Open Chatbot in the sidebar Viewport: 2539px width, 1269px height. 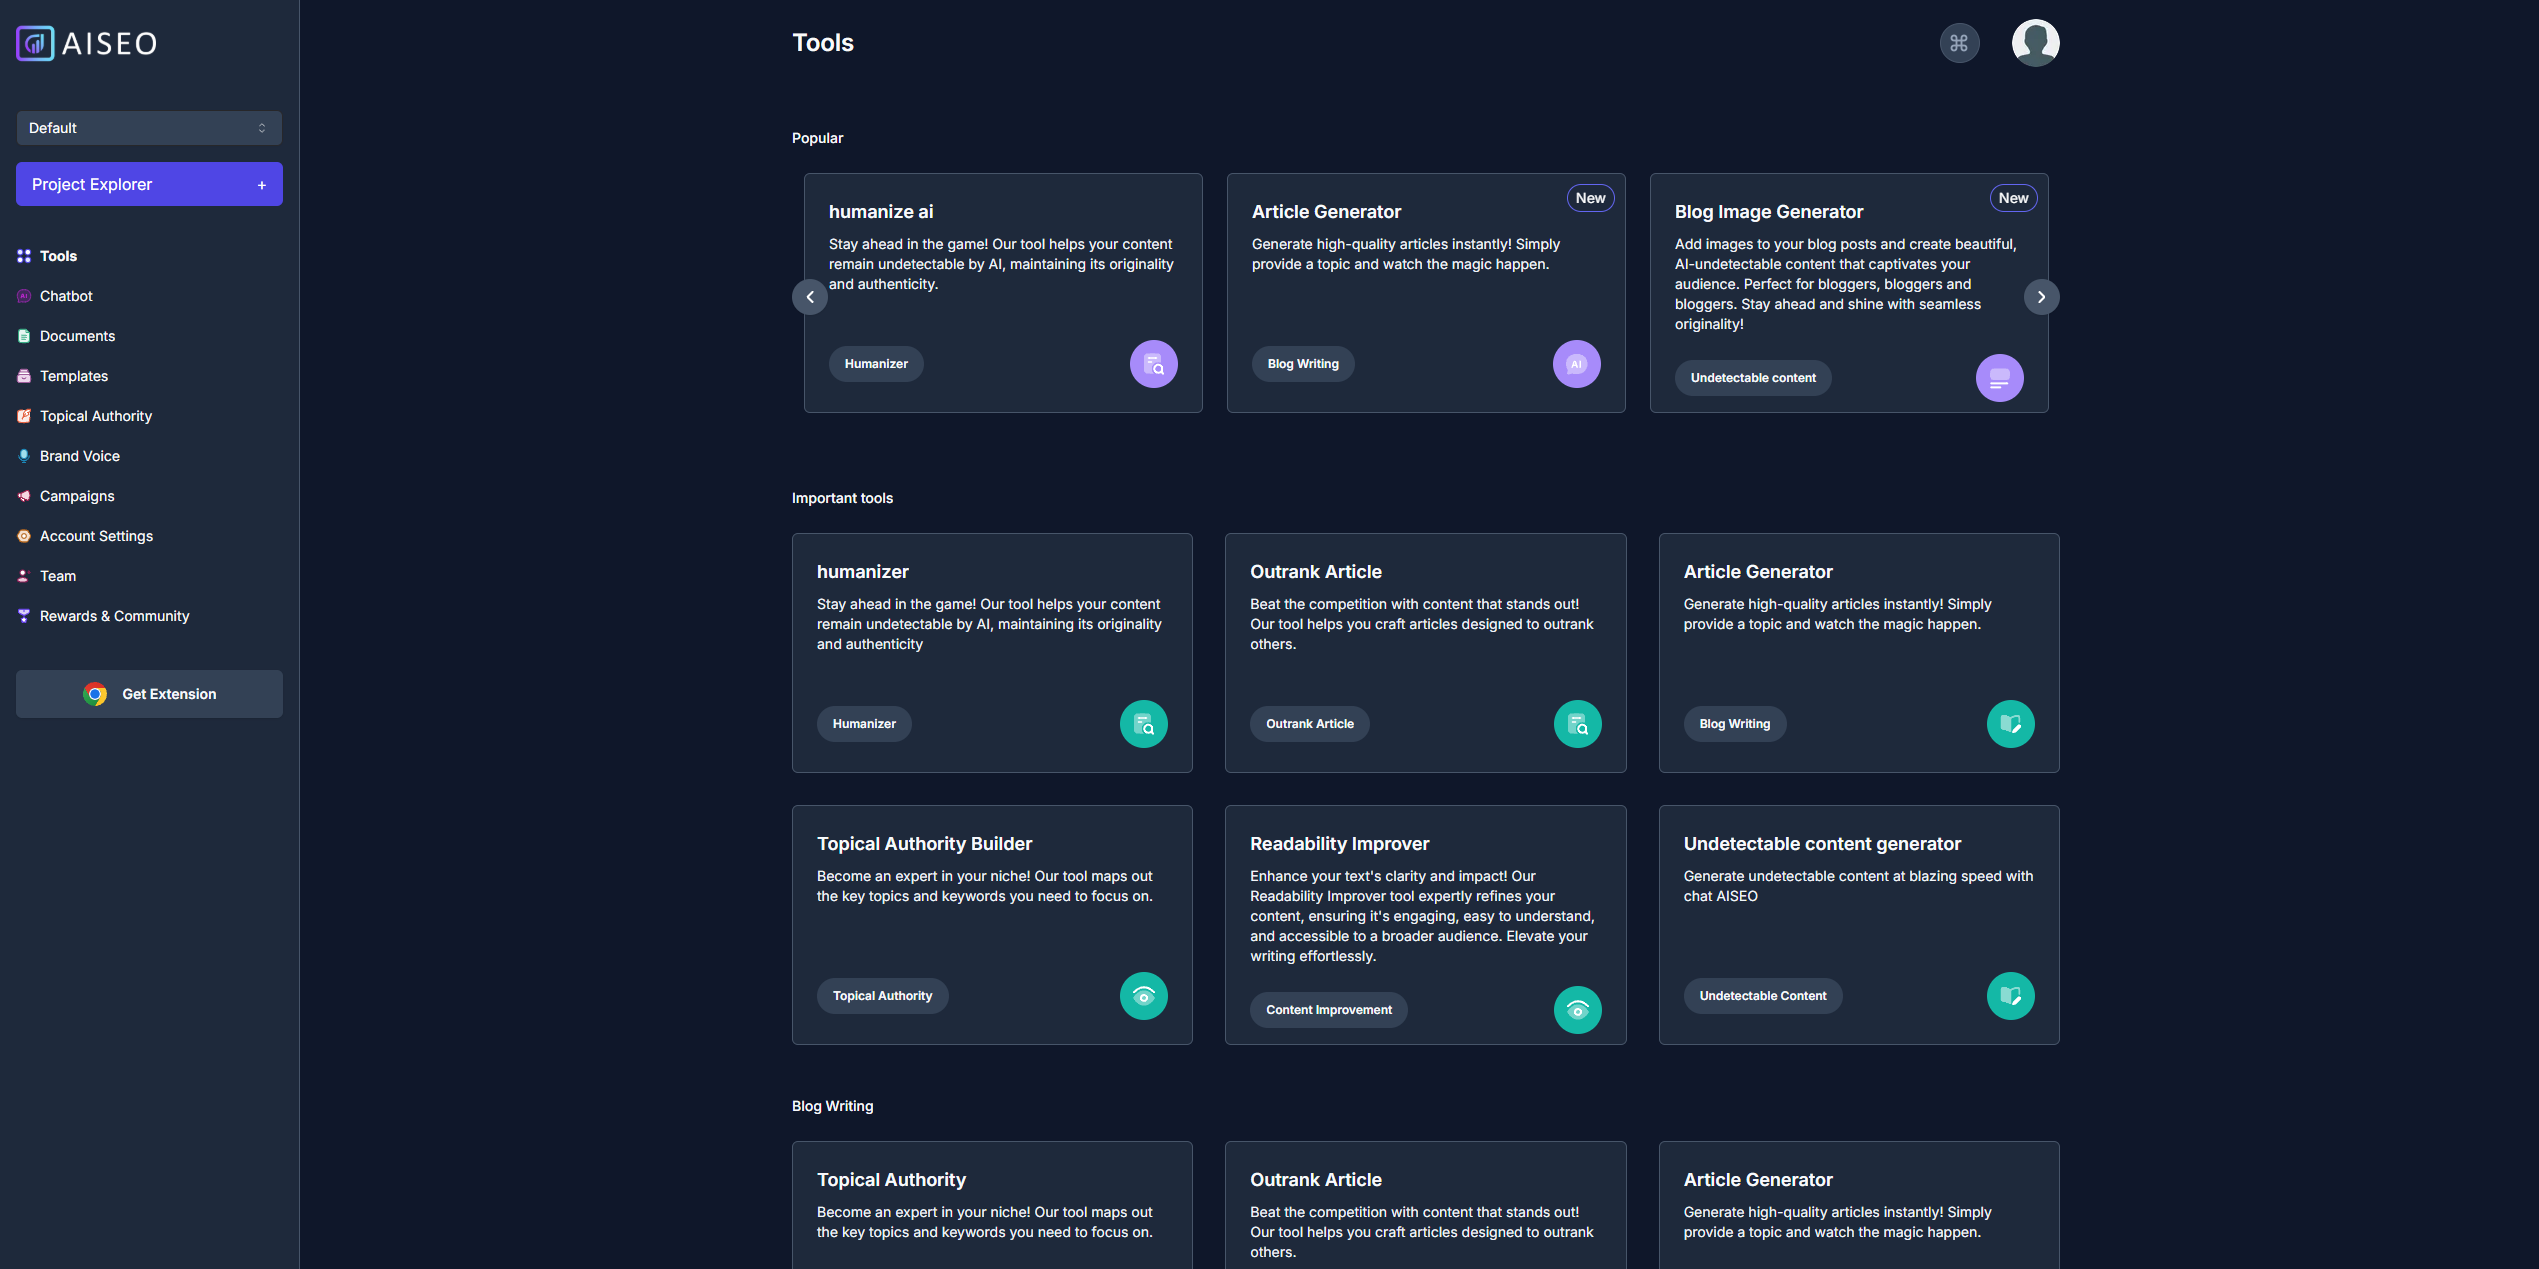tap(66, 296)
